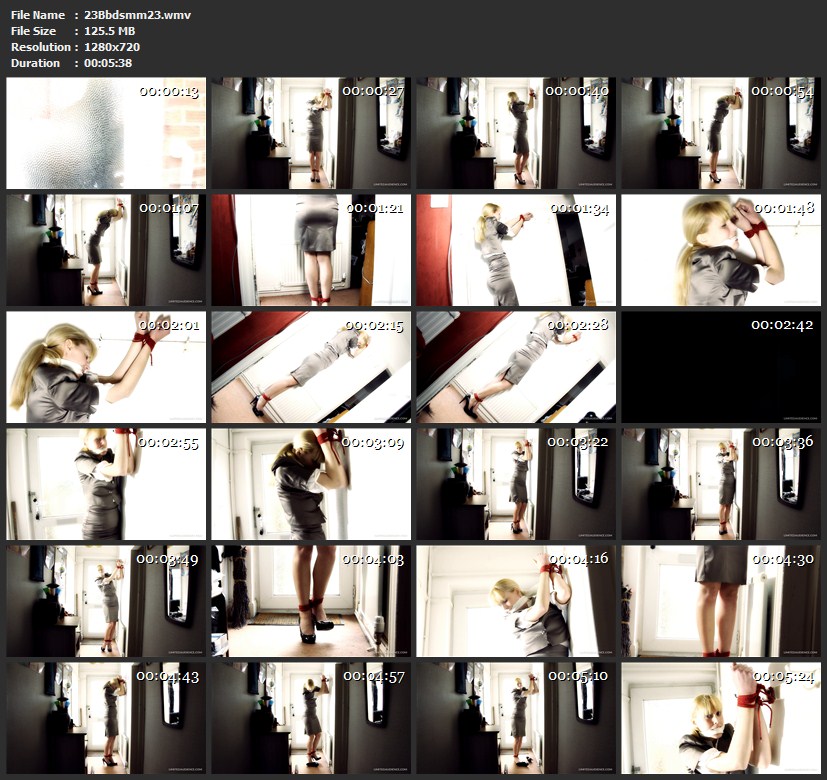Choose the thumbnail timestamped 00:01:21
This screenshot has width=827, height=780.
[311, 250]
